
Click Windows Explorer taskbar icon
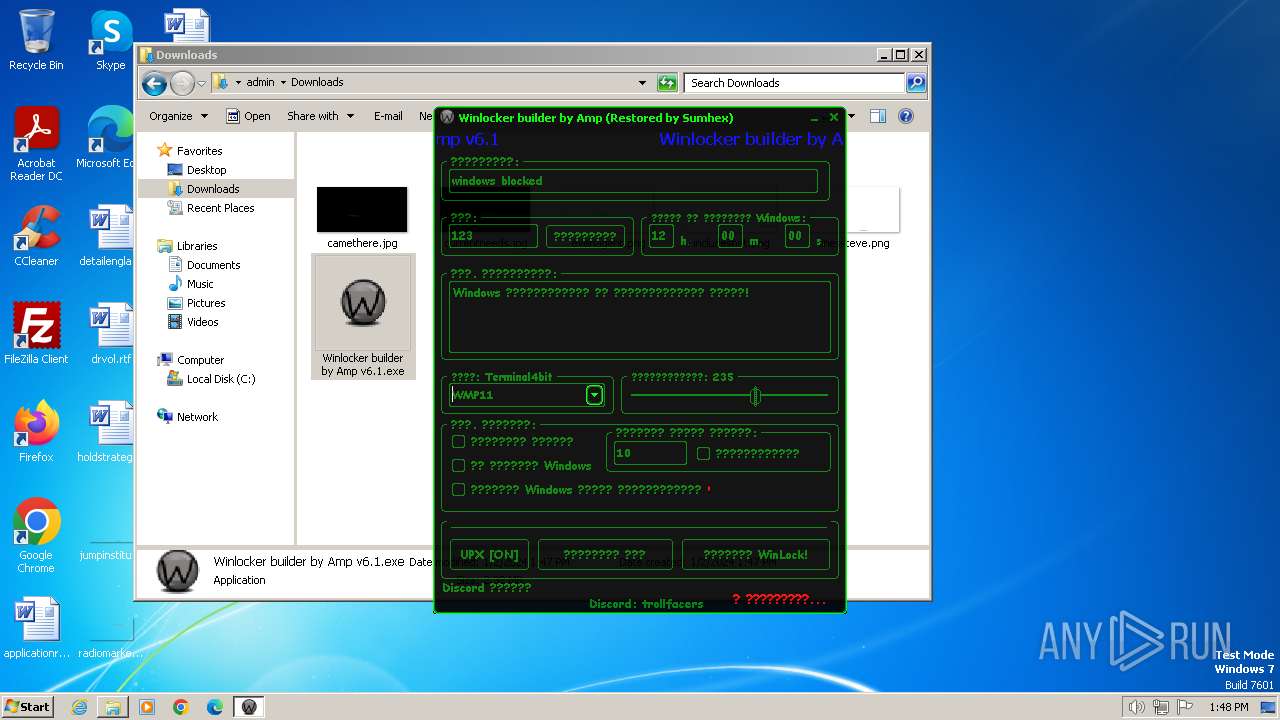tap(113, 707)
